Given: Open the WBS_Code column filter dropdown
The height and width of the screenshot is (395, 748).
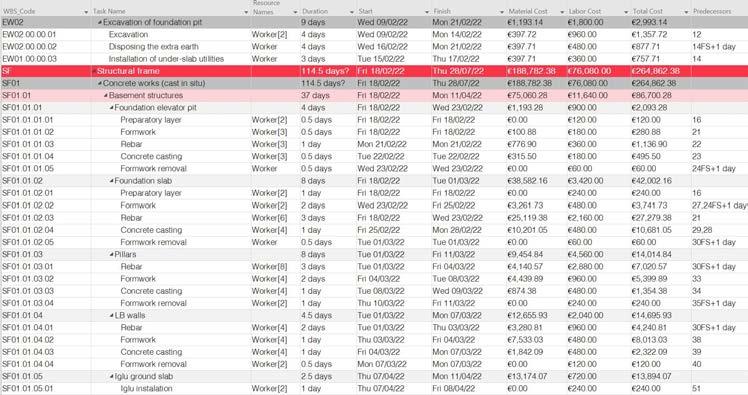Looking at the screenshot, I should [x=86, y=12].
